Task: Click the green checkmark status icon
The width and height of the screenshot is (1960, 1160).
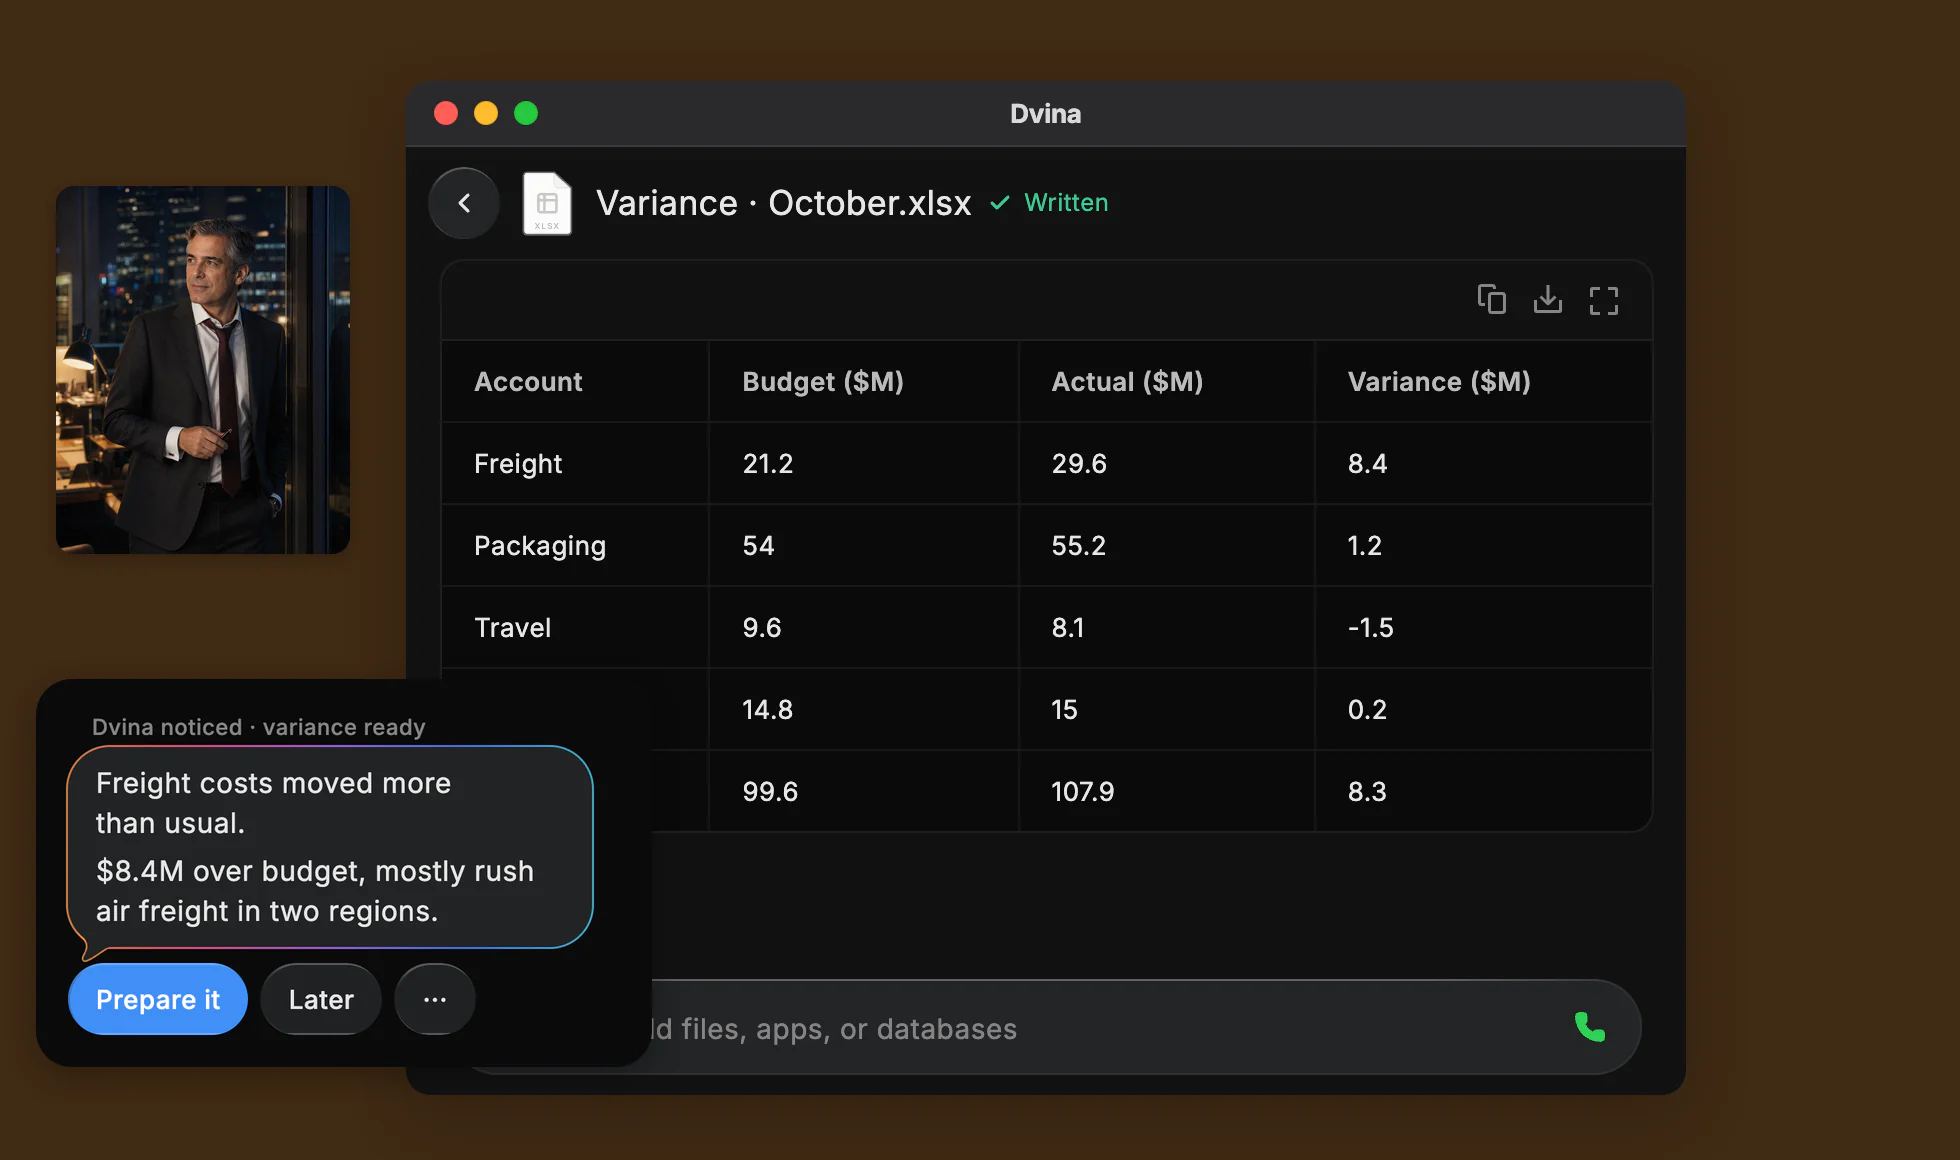Action: pyautogui.click(x=999, y=203)
